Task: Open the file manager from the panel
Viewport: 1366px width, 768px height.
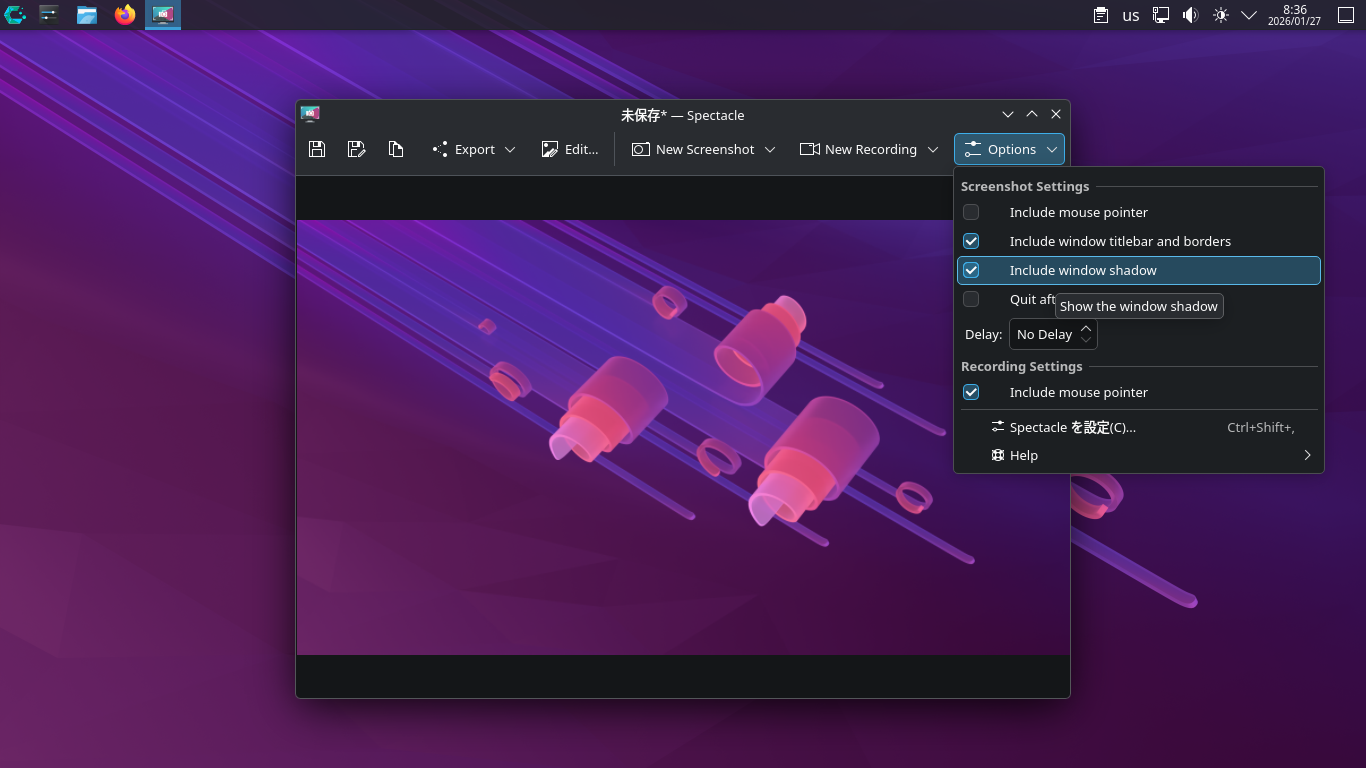Action: [x=87, y=15]
